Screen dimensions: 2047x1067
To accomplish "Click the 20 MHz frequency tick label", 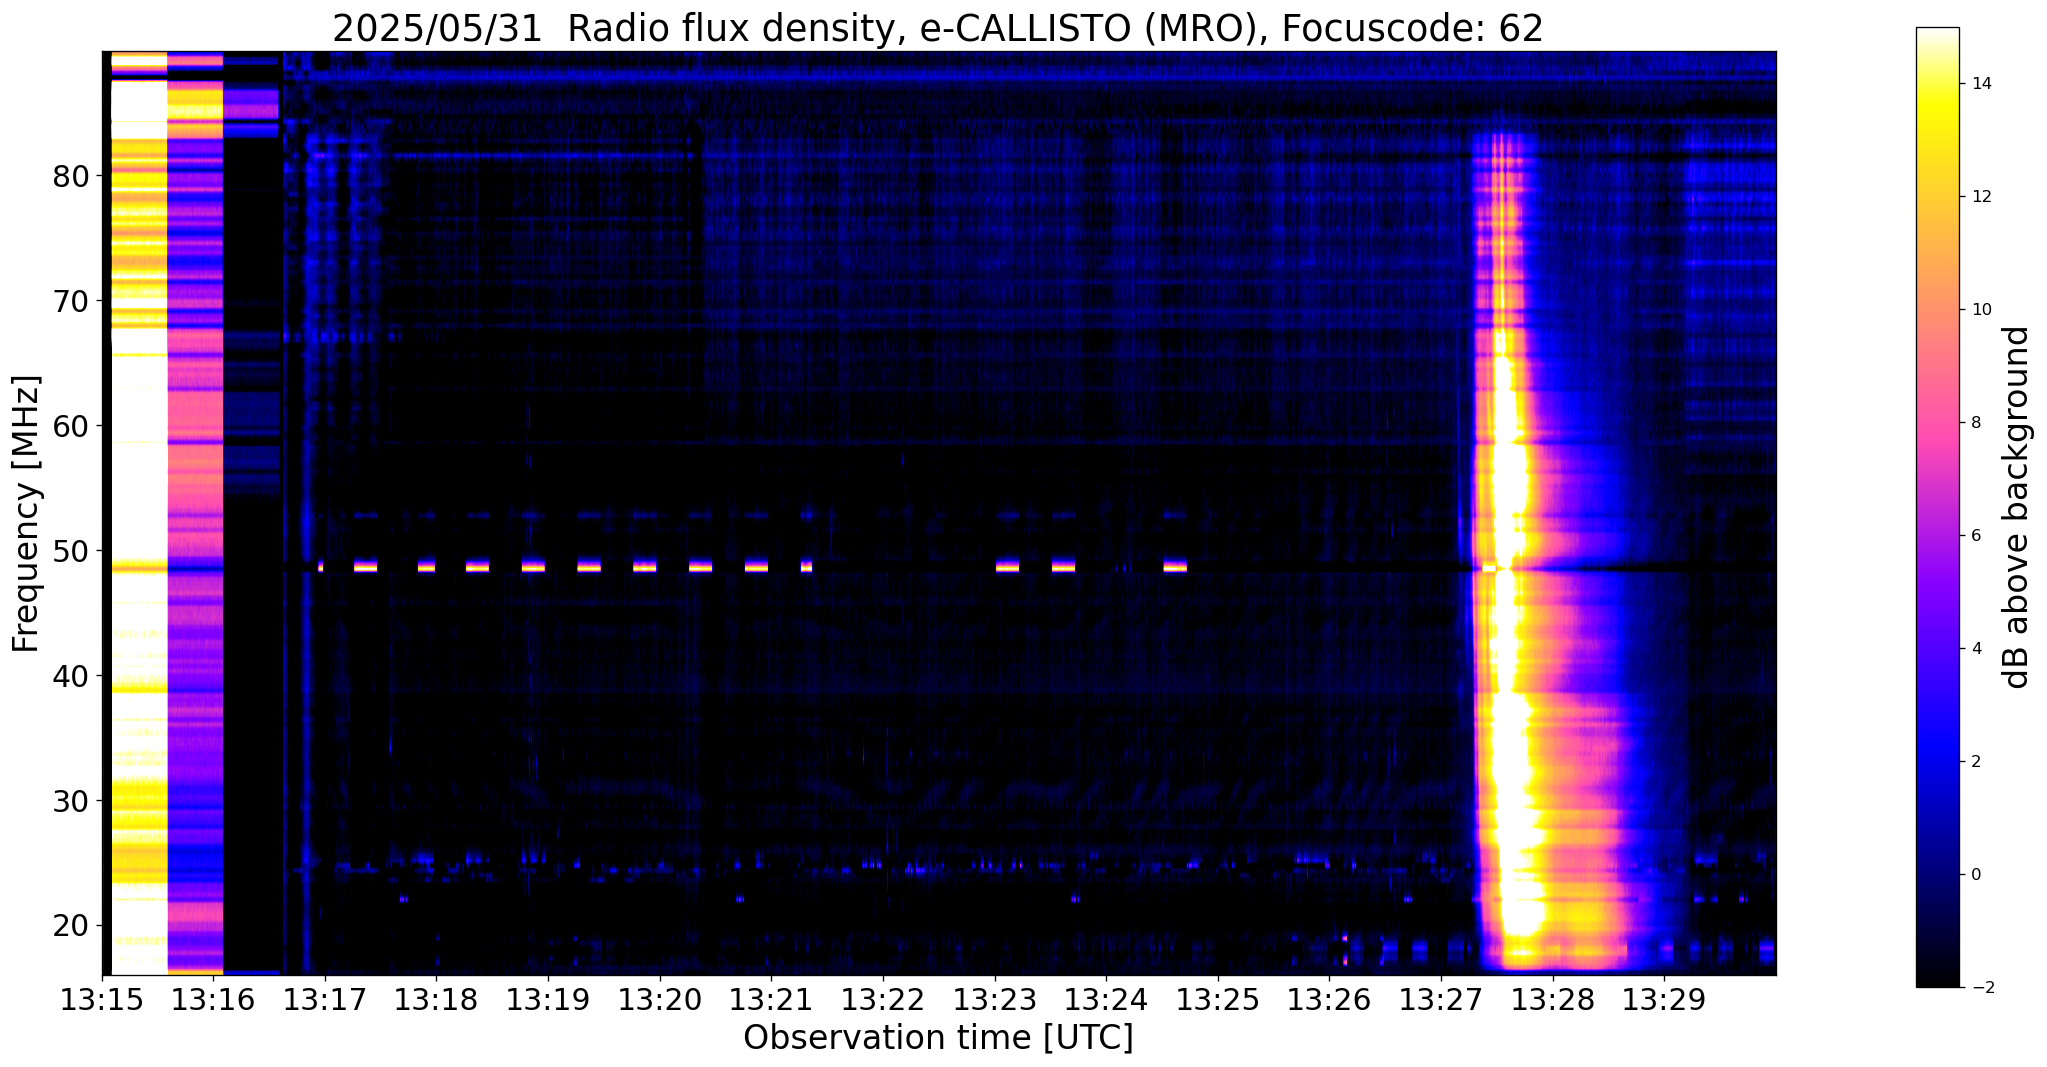I will click(71, 926).
